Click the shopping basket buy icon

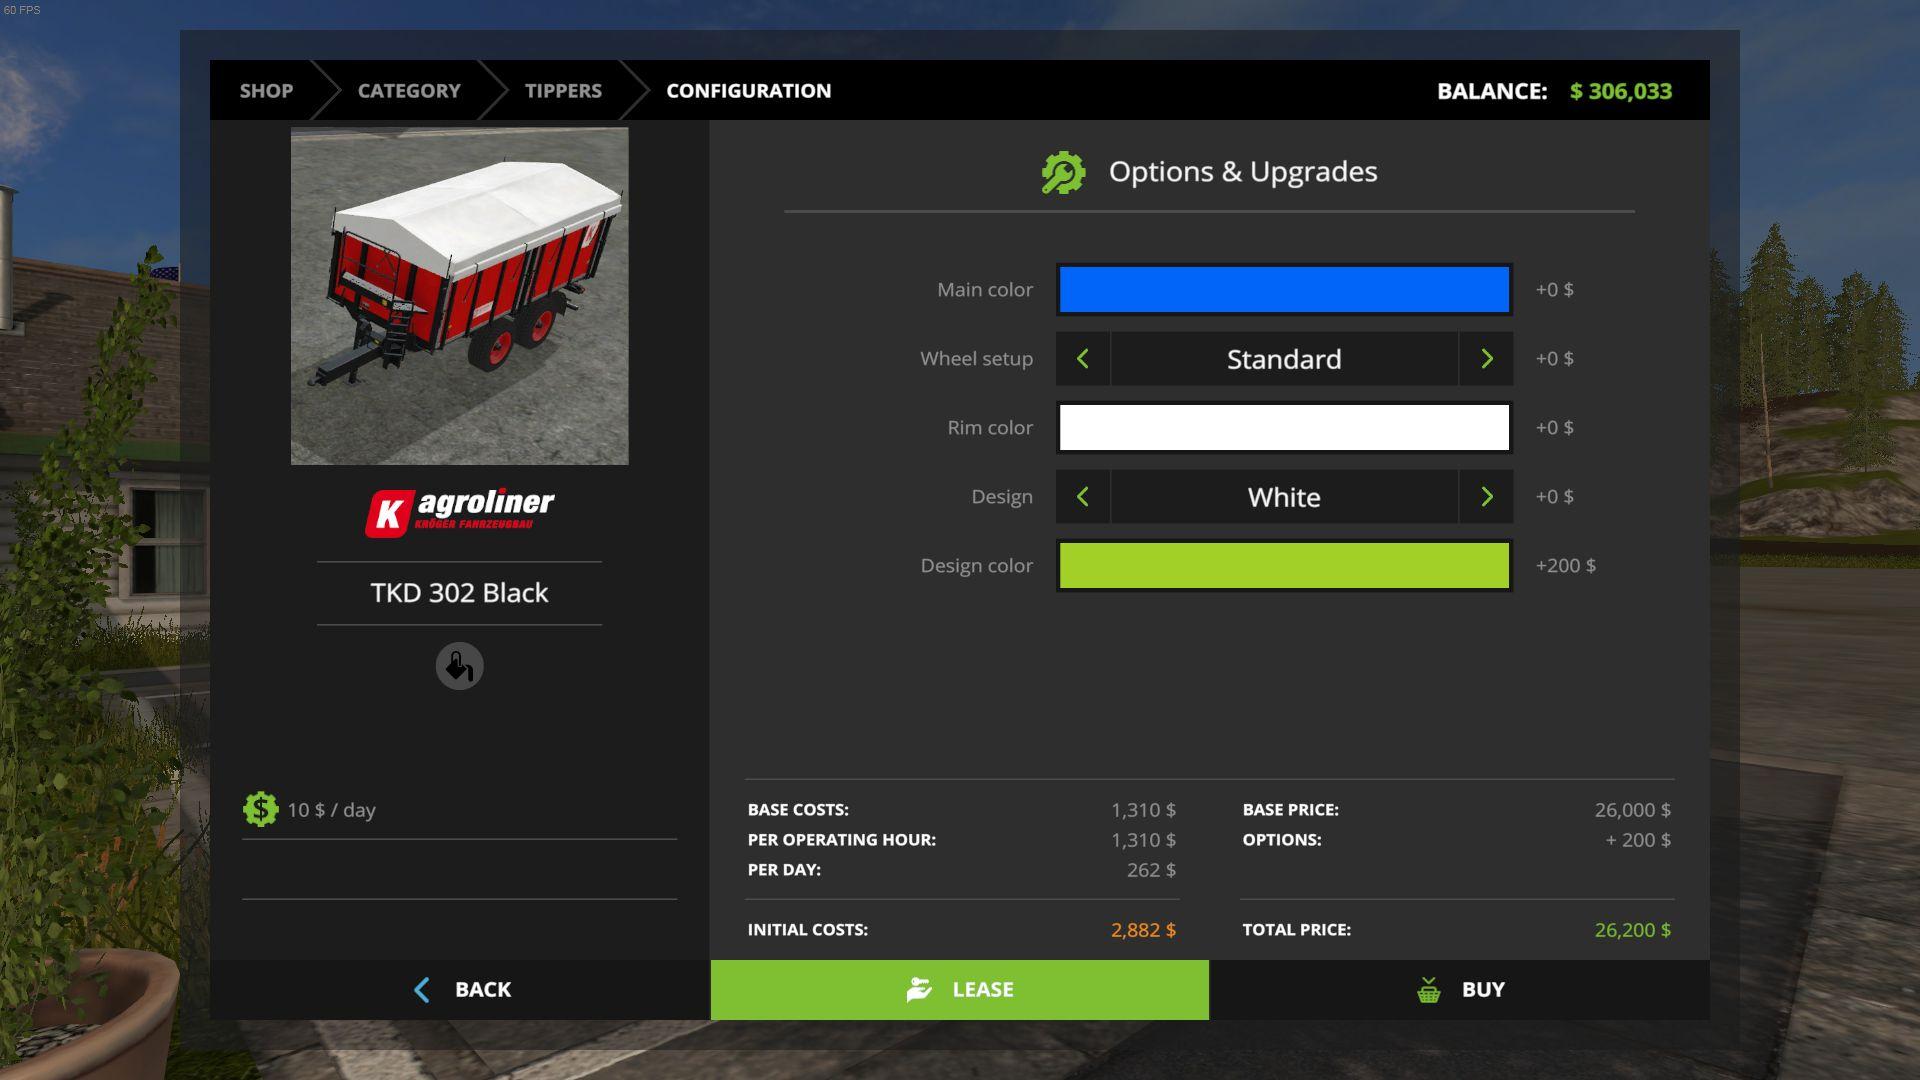click(x=1428, y=990)
